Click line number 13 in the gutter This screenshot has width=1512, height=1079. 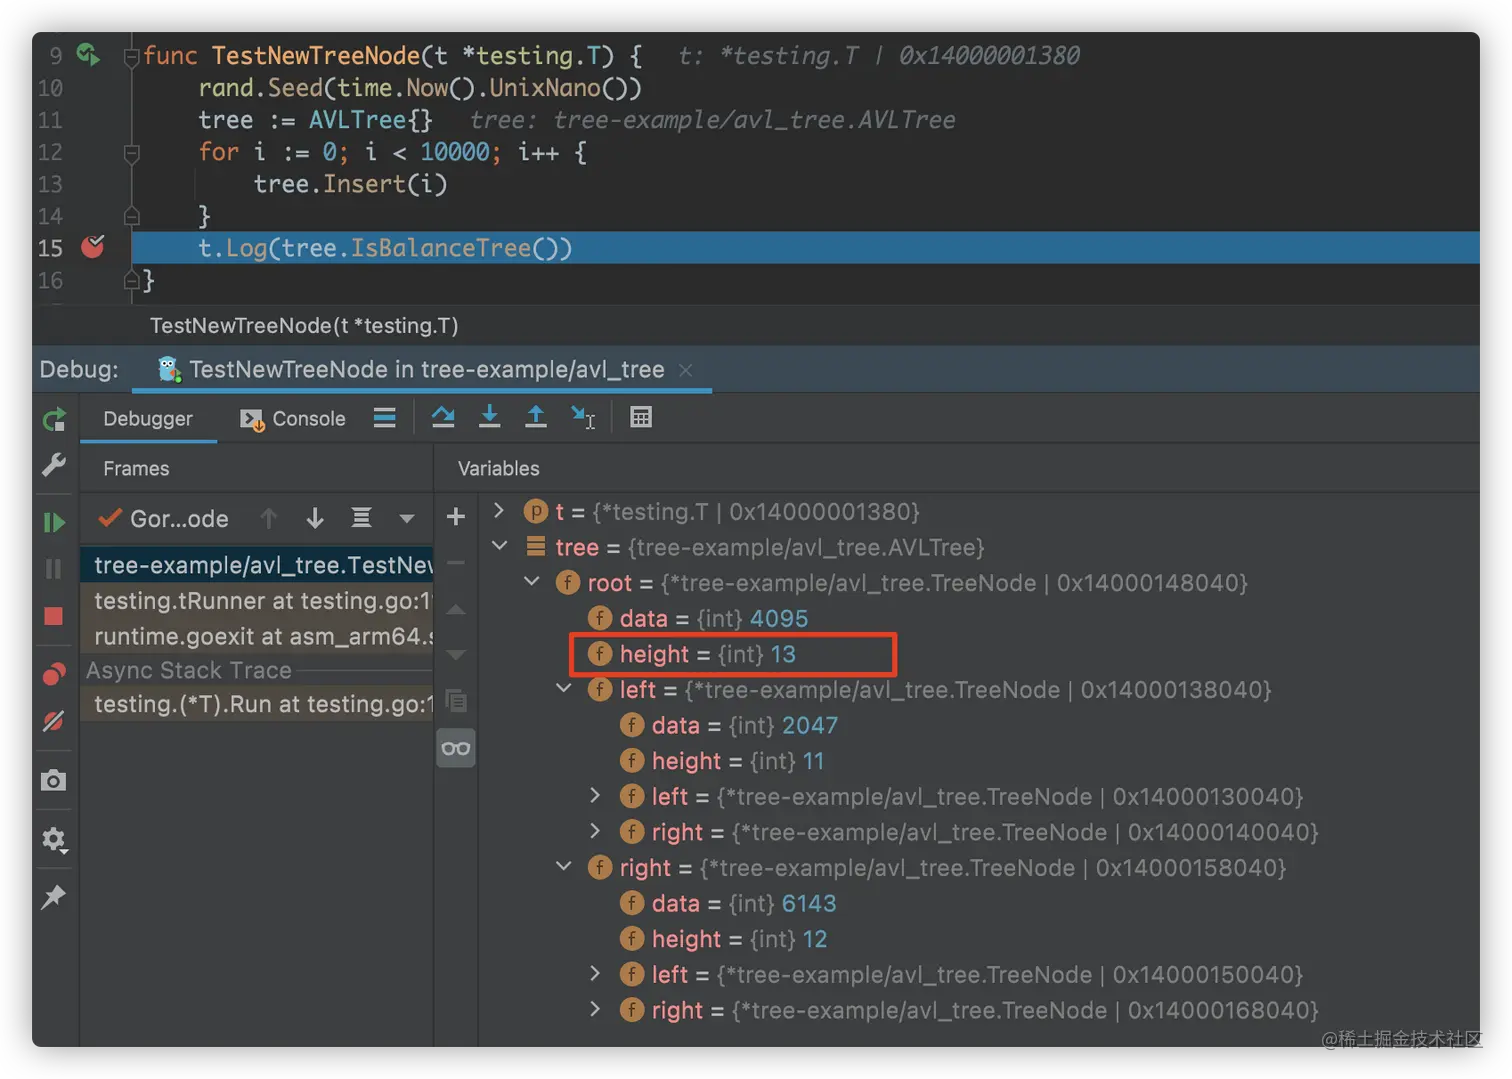coord(50,184)
